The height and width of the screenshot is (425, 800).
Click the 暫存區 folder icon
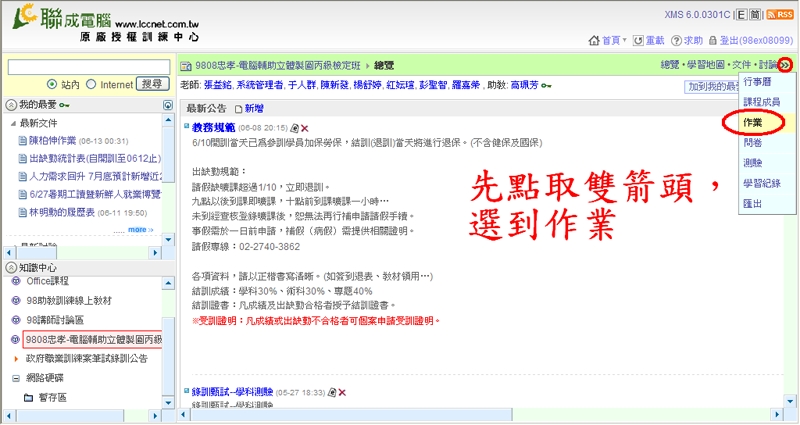(x=28, y=398)
